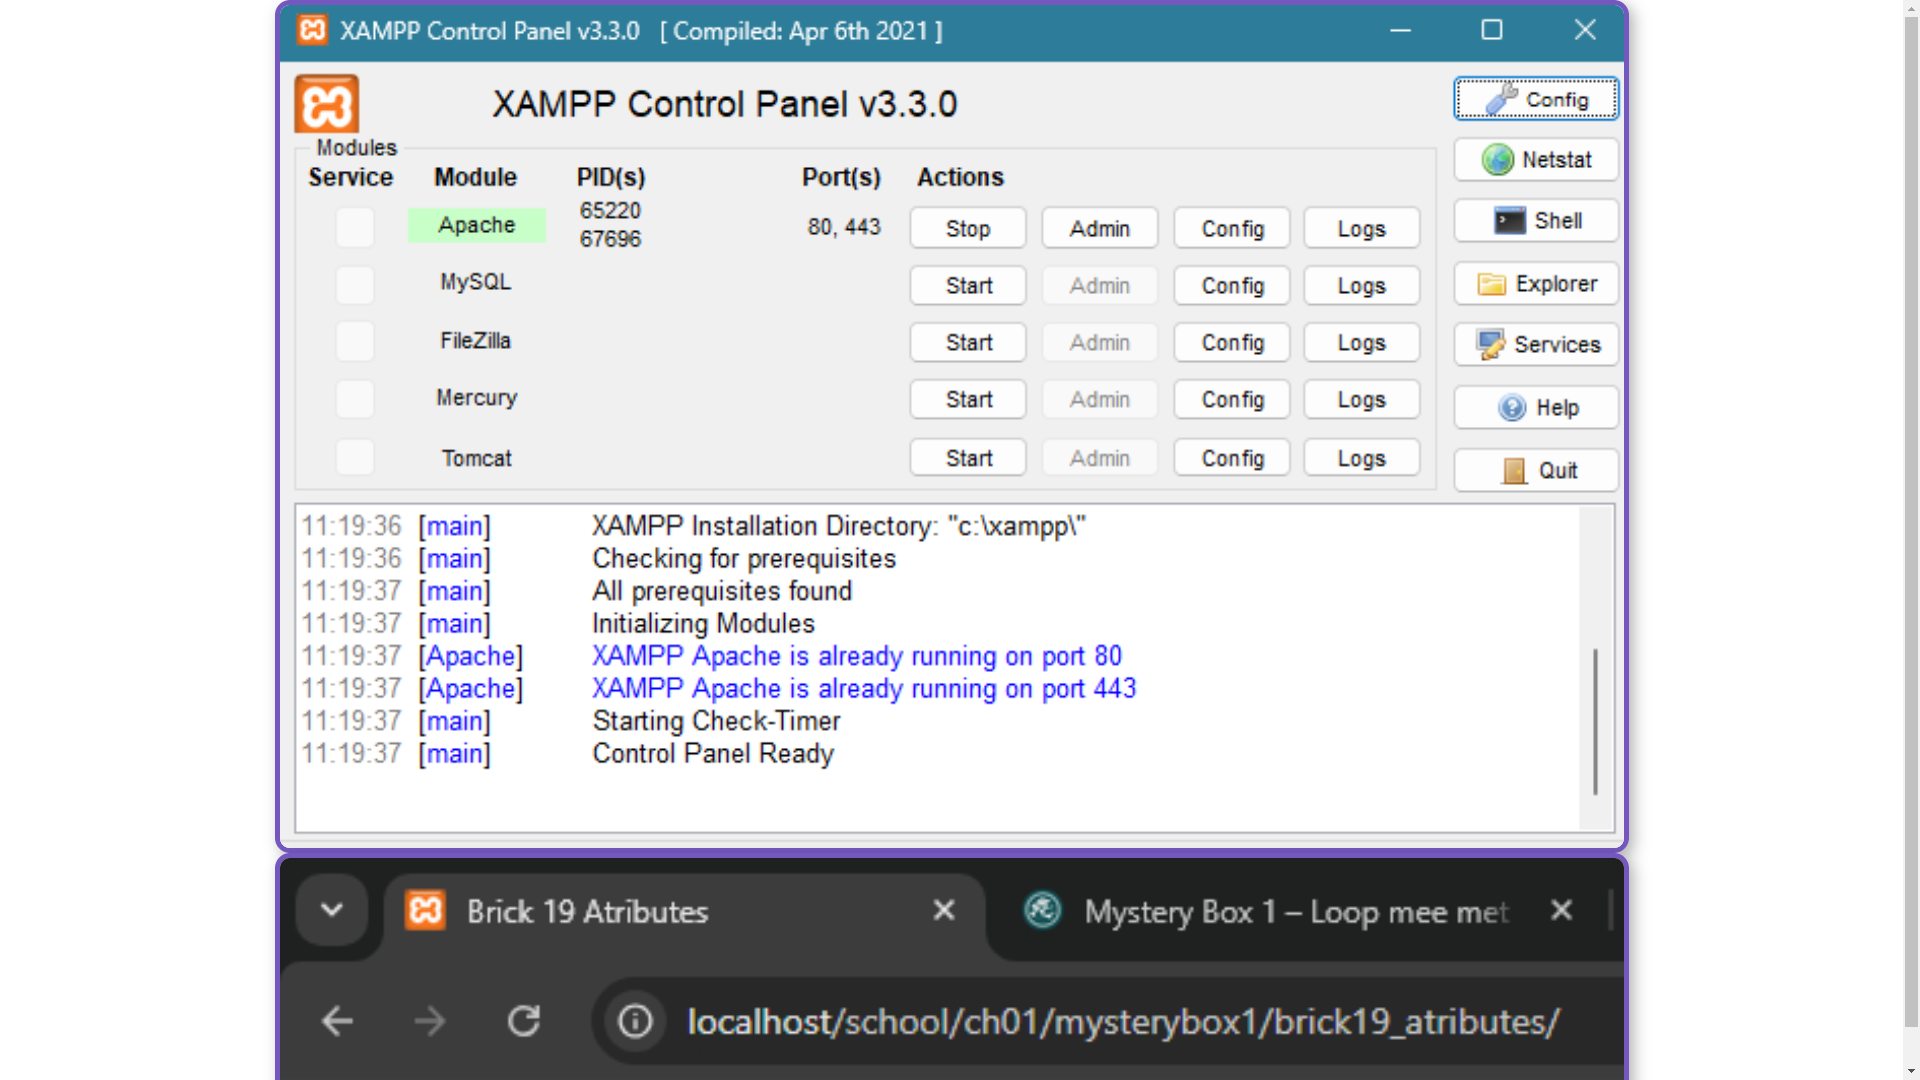Open global Config with the wrench icon
The height and width of the screenshot is (1080, 1920).
tap(1536, 100)
